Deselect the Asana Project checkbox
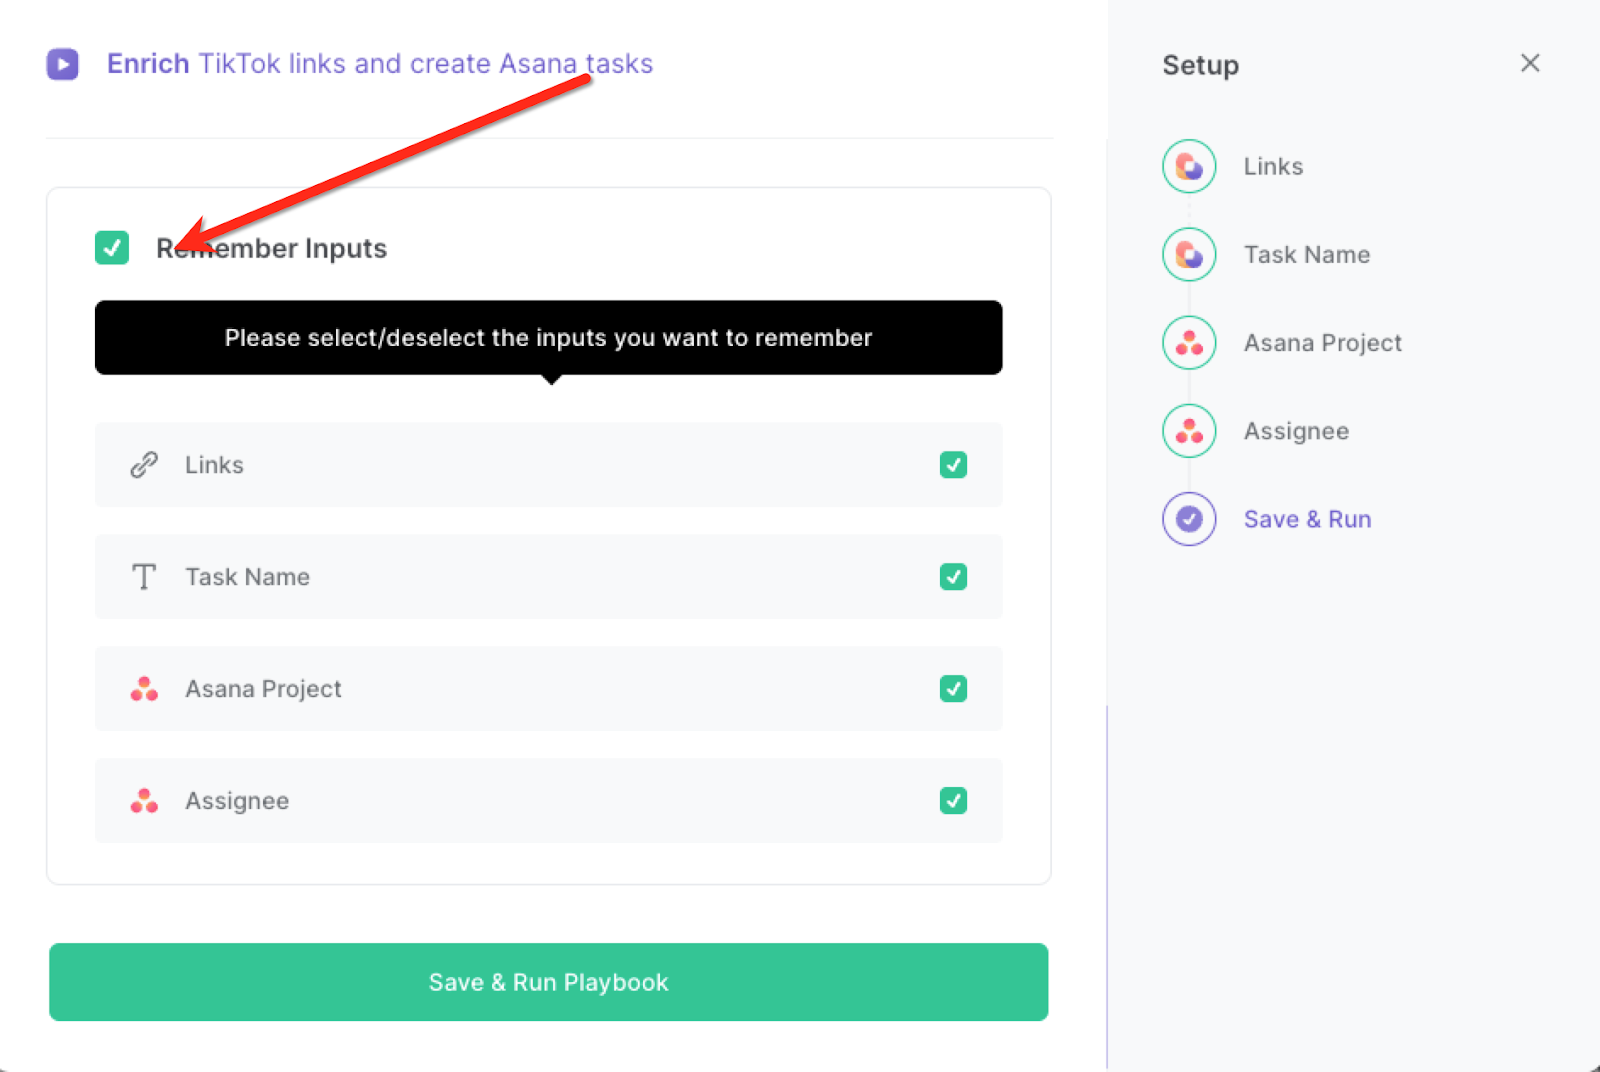 [x=954, y=689]
